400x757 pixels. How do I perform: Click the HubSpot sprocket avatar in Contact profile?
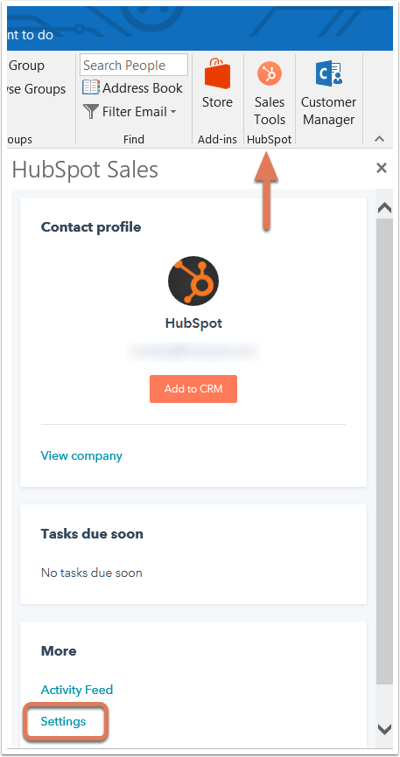click(x=193, y=281)
